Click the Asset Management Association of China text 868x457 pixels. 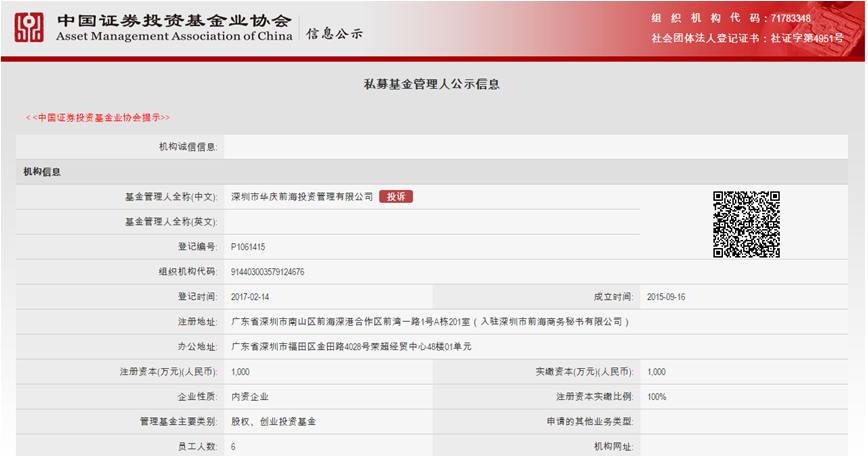174,36
